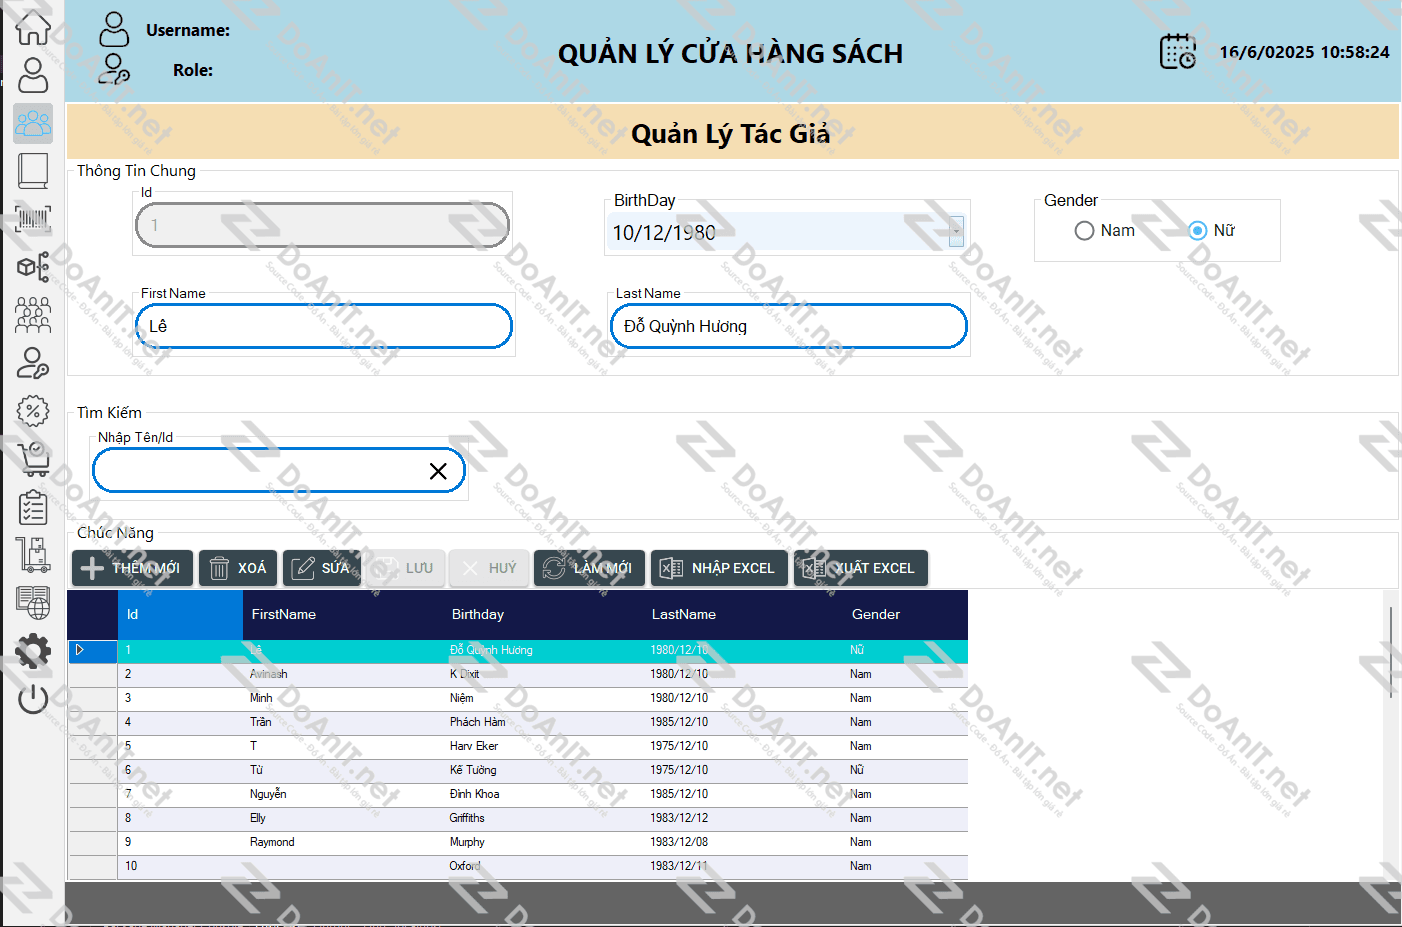Click the calendar clock icon in header
The height and width of the screenshot is (927, 1402).
coord(1178,51)
